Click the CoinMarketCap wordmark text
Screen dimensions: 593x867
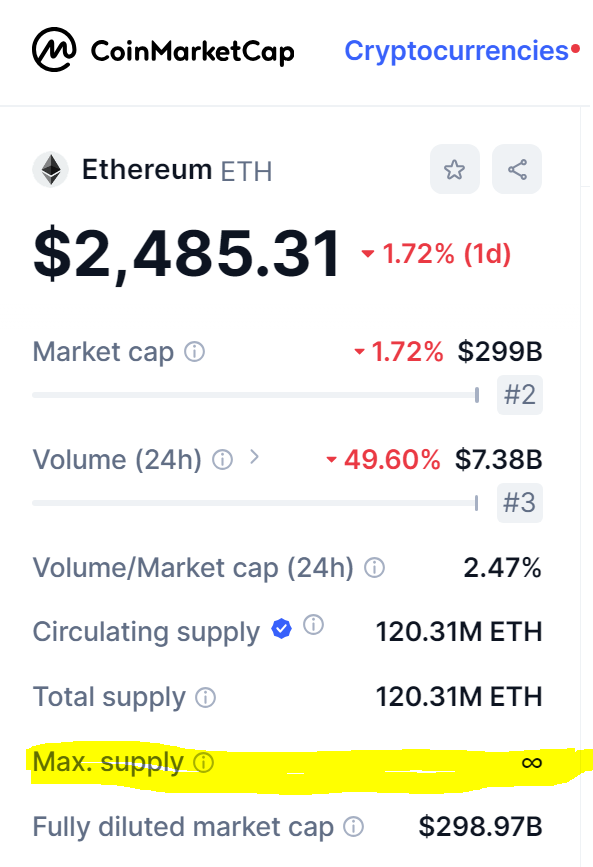coord(193,51)
